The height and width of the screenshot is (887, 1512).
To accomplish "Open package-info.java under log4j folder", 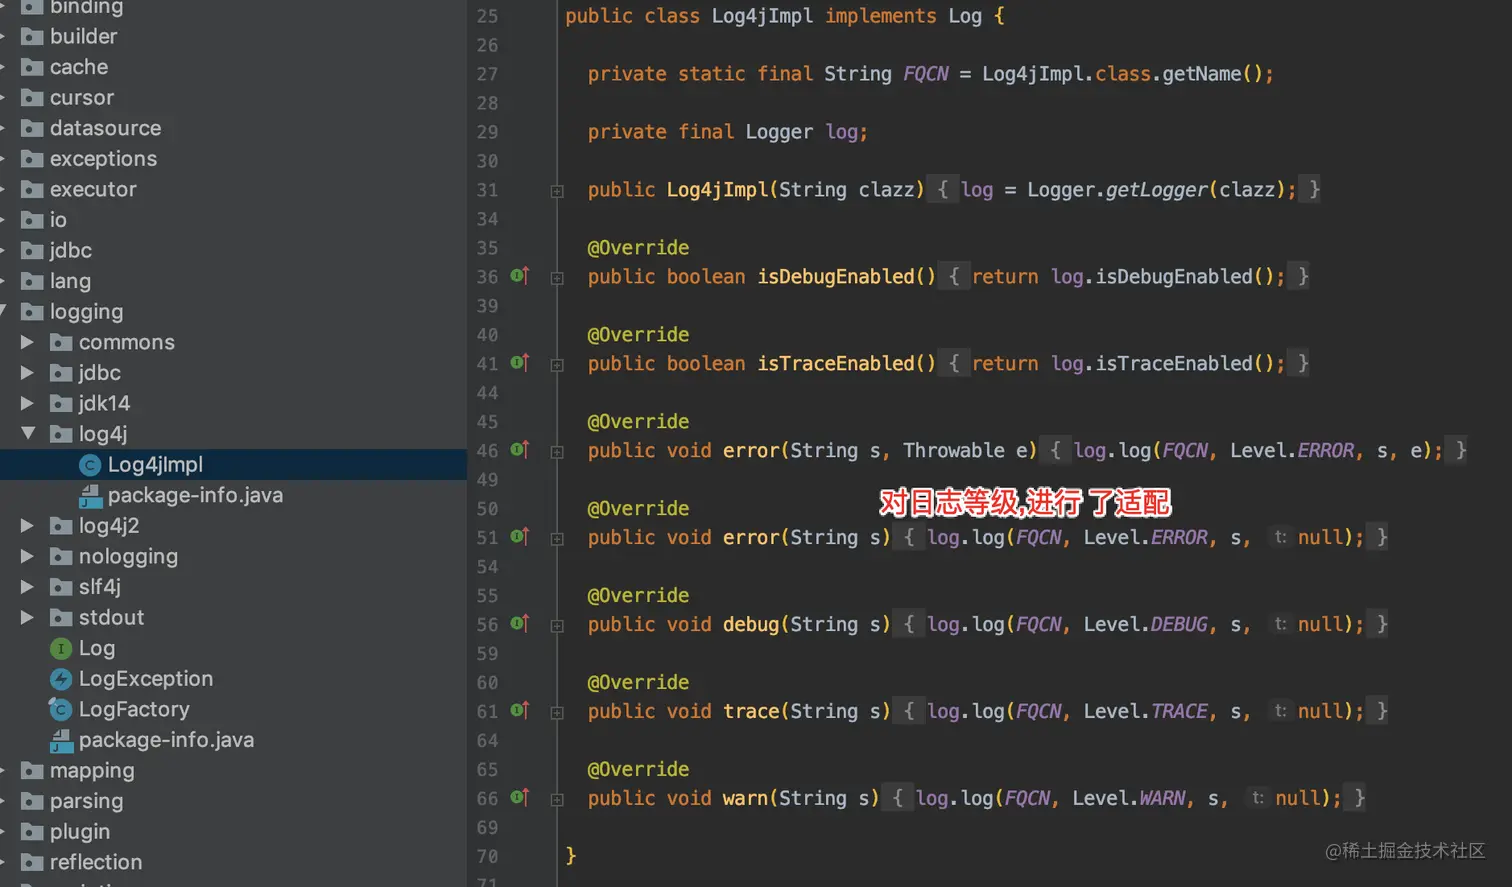I will pos(195,495).
